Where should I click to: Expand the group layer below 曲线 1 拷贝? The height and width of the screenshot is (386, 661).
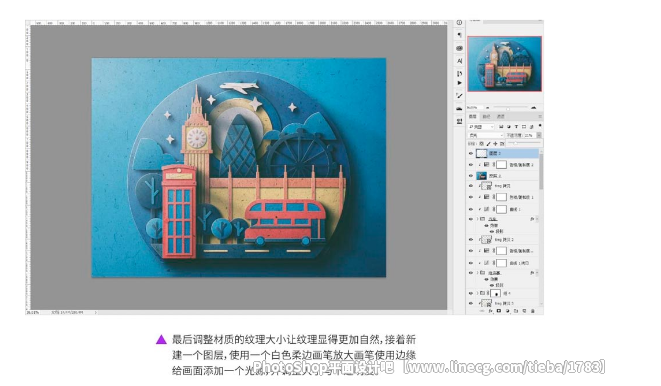tap(478, 273)
